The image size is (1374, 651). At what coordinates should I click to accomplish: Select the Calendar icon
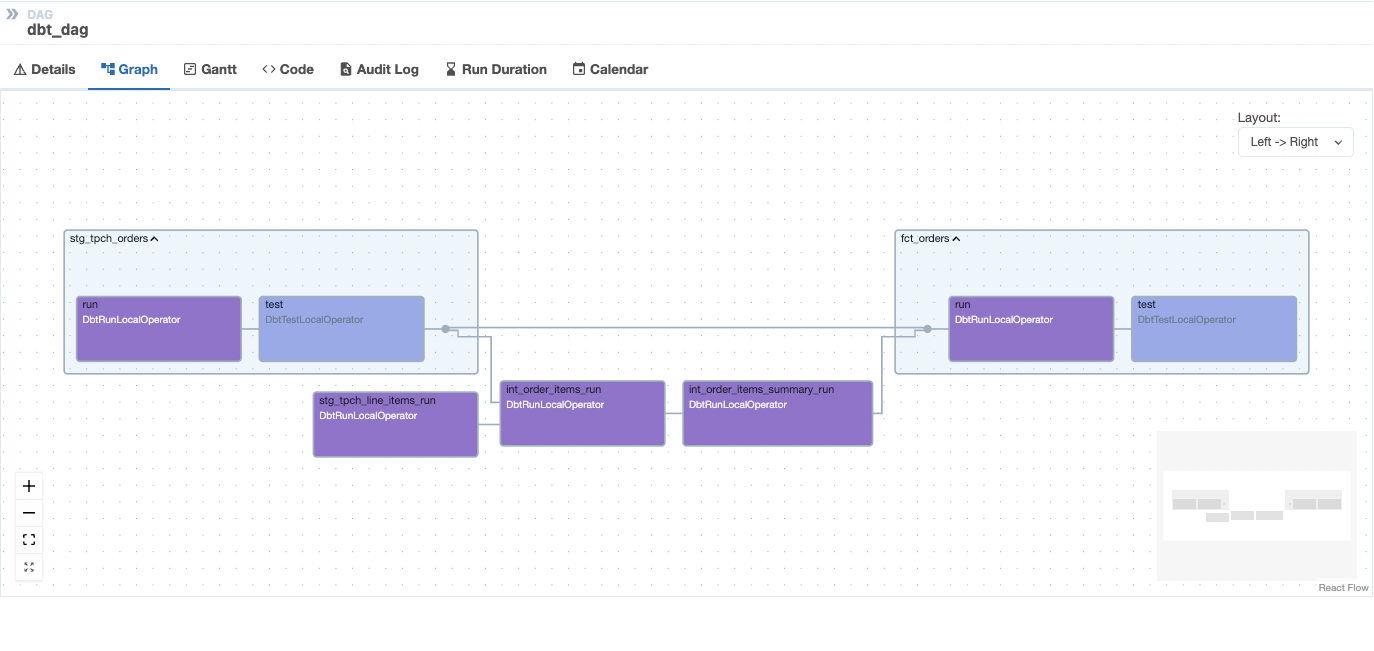tap(577, 68)
